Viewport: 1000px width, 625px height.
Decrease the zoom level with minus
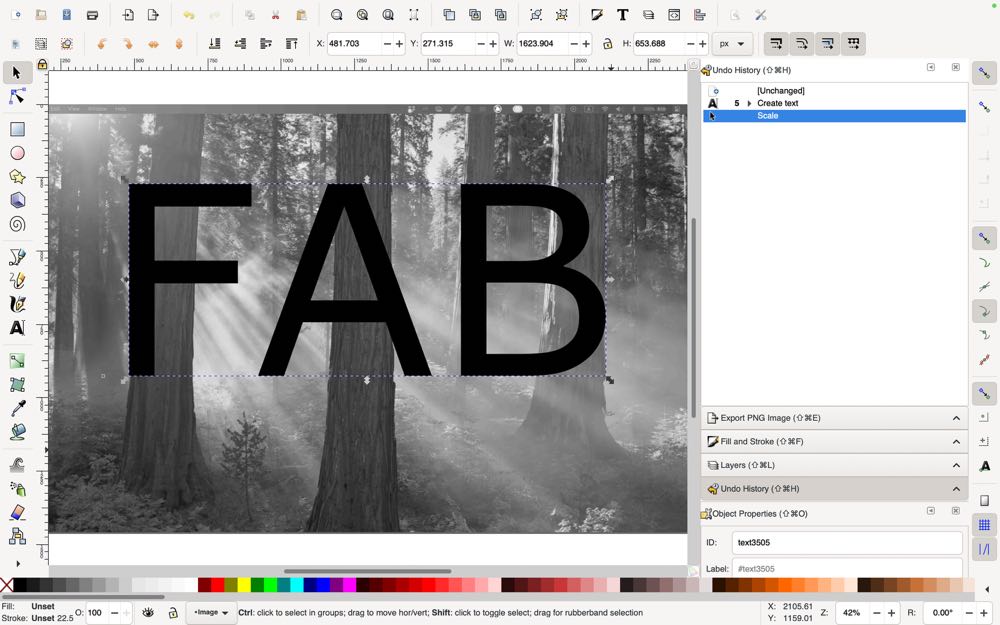tap(876, 612)
